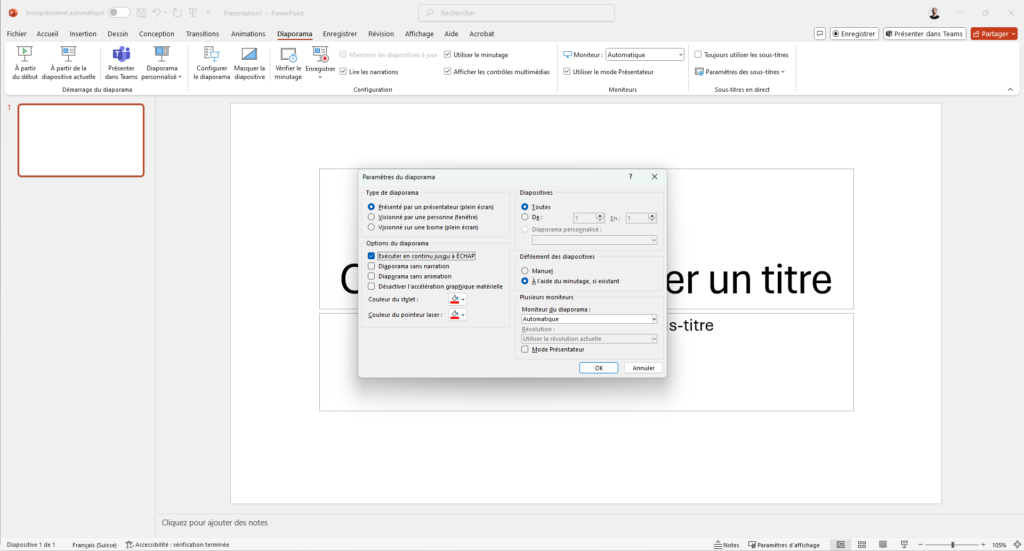
Task: Switch to slide sorter view icon
Action: click(x=861, y=544)
